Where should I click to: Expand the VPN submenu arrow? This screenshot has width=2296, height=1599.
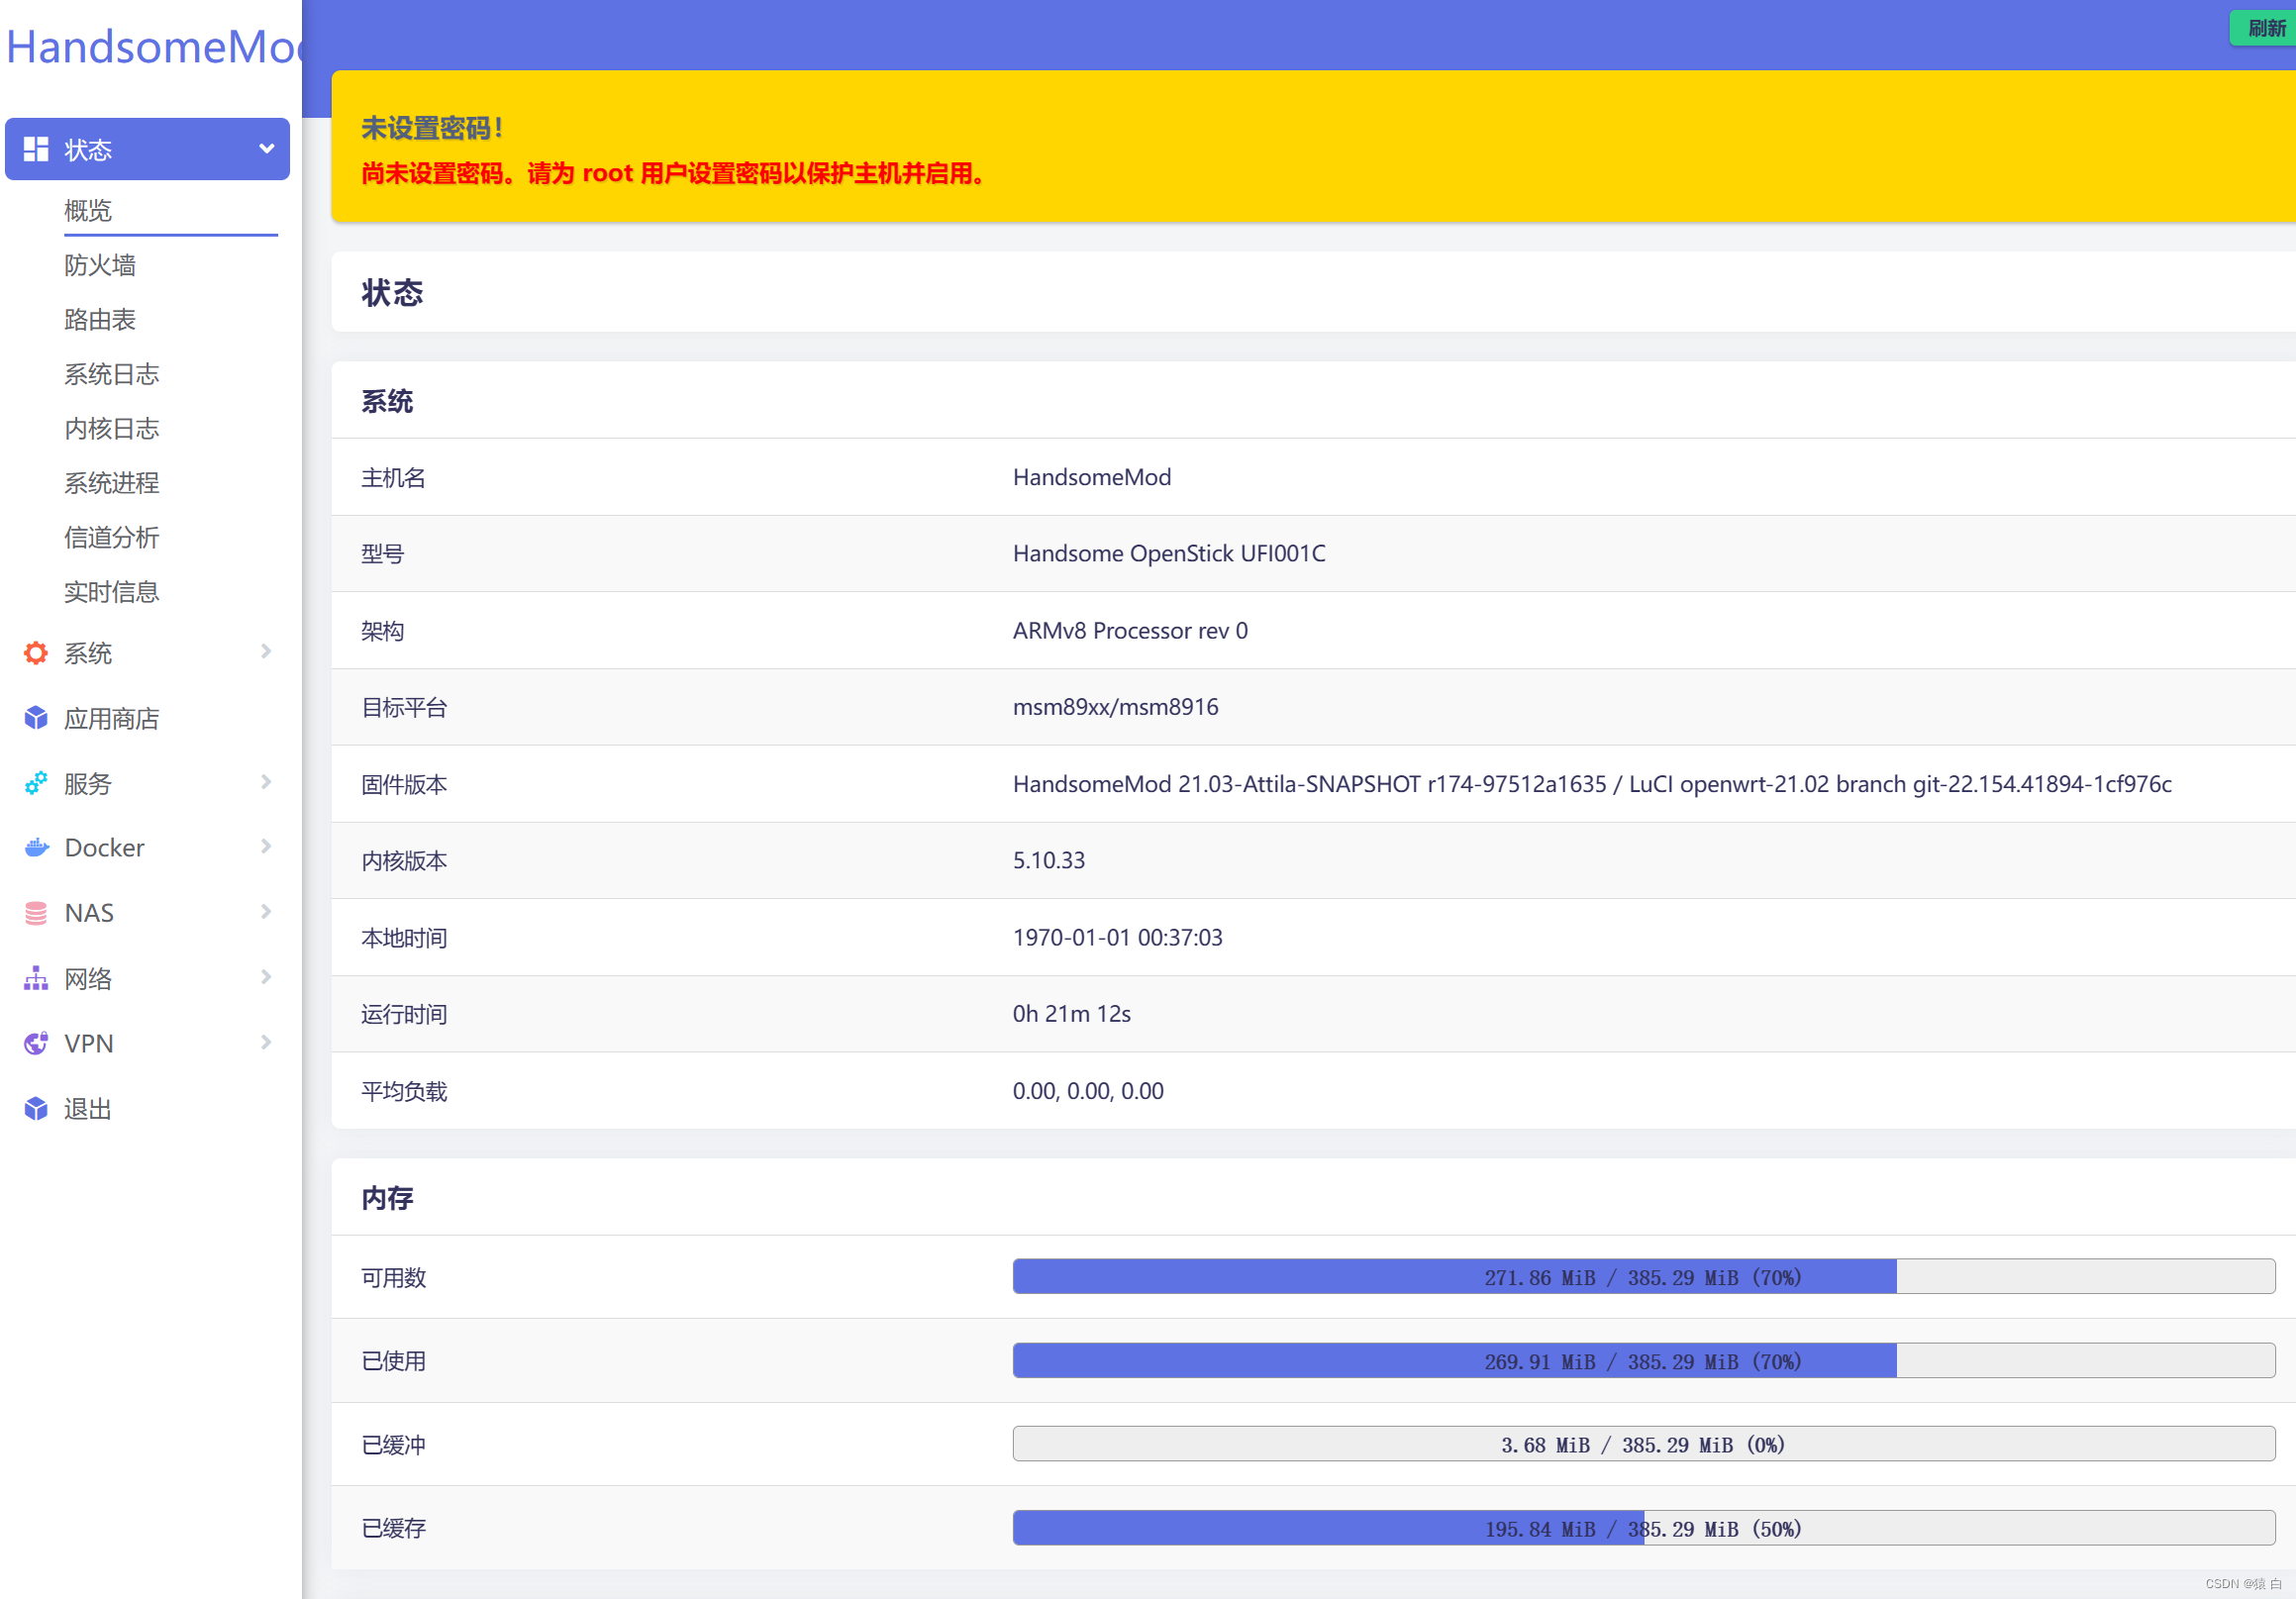(x=266, y=1042)
